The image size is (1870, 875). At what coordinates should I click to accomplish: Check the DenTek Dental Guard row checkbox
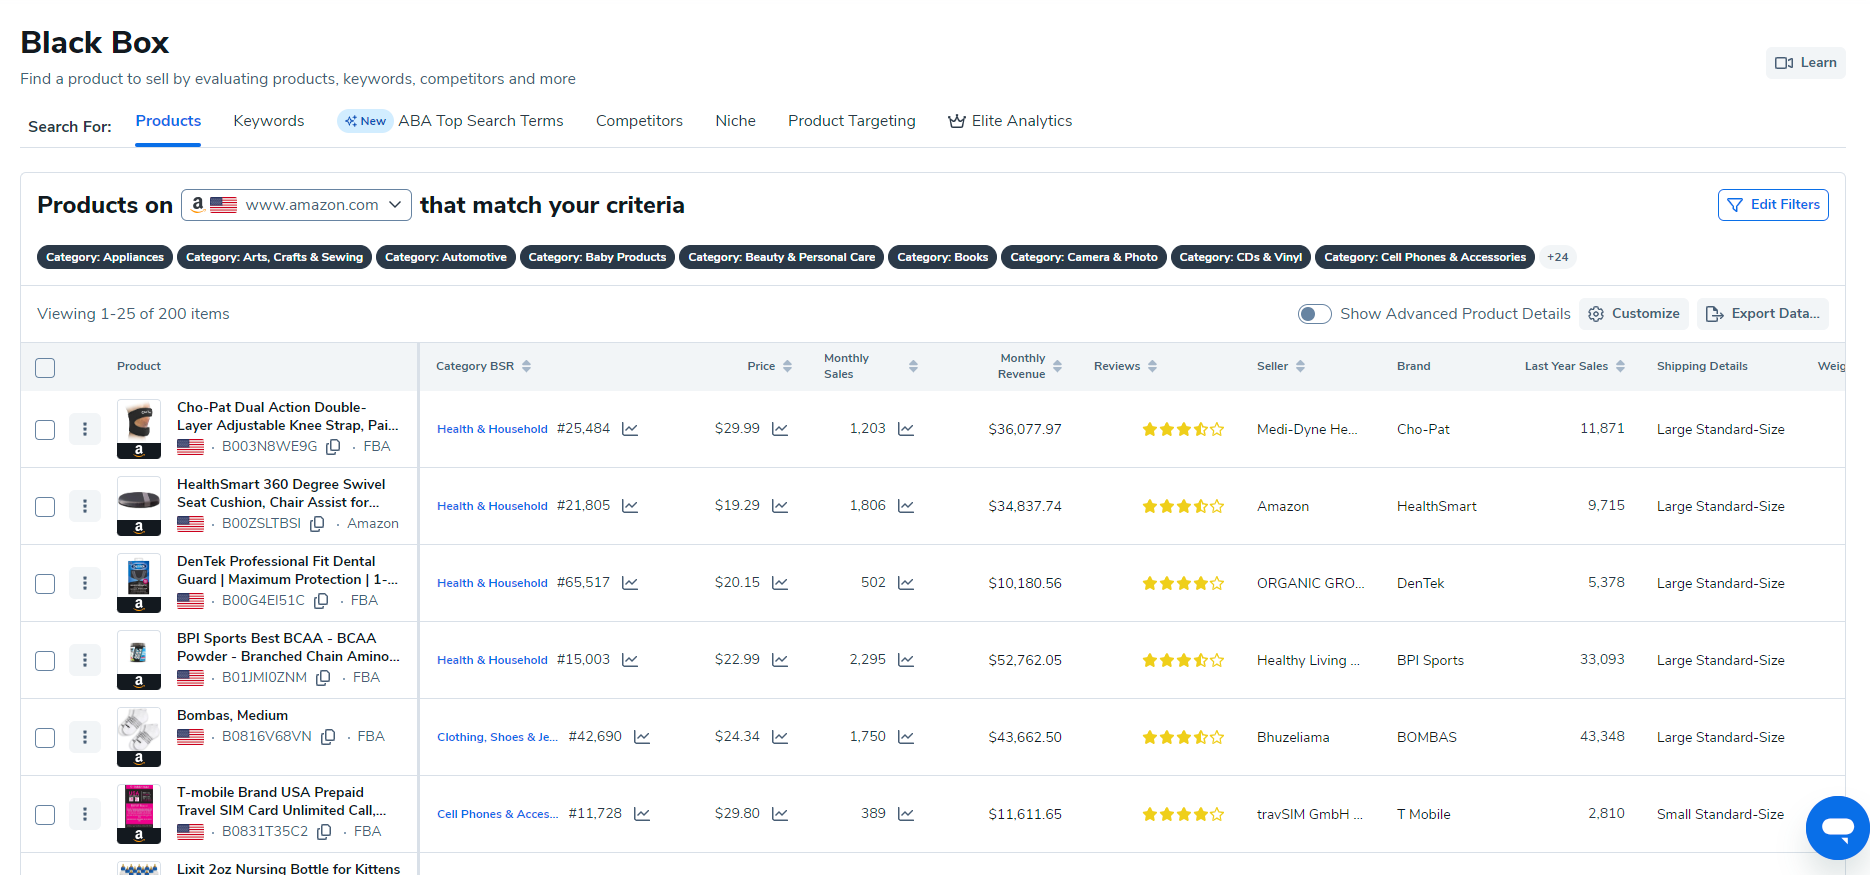(x=45, y=584)
